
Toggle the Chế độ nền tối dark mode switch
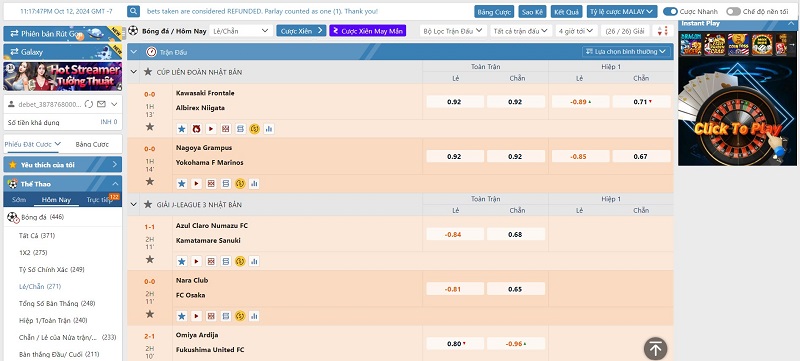[733, 11]
